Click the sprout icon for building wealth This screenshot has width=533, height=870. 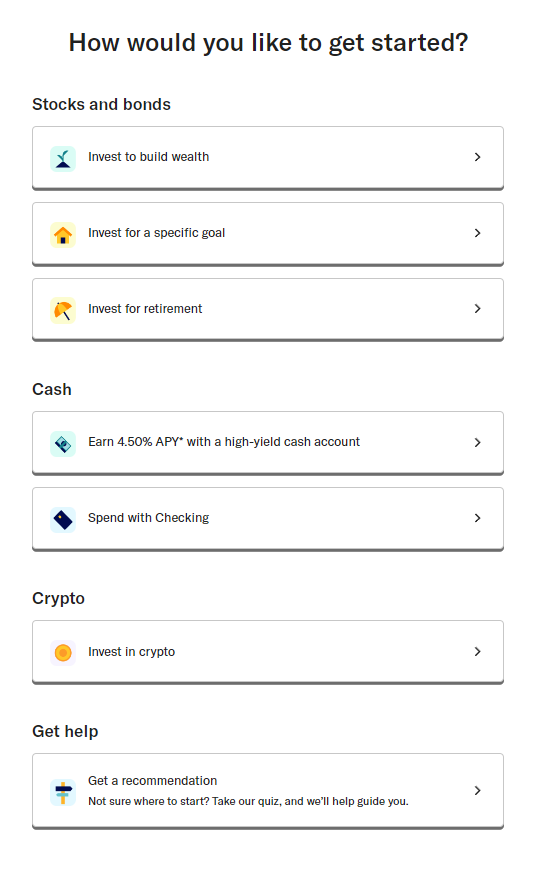coord(63,158)
